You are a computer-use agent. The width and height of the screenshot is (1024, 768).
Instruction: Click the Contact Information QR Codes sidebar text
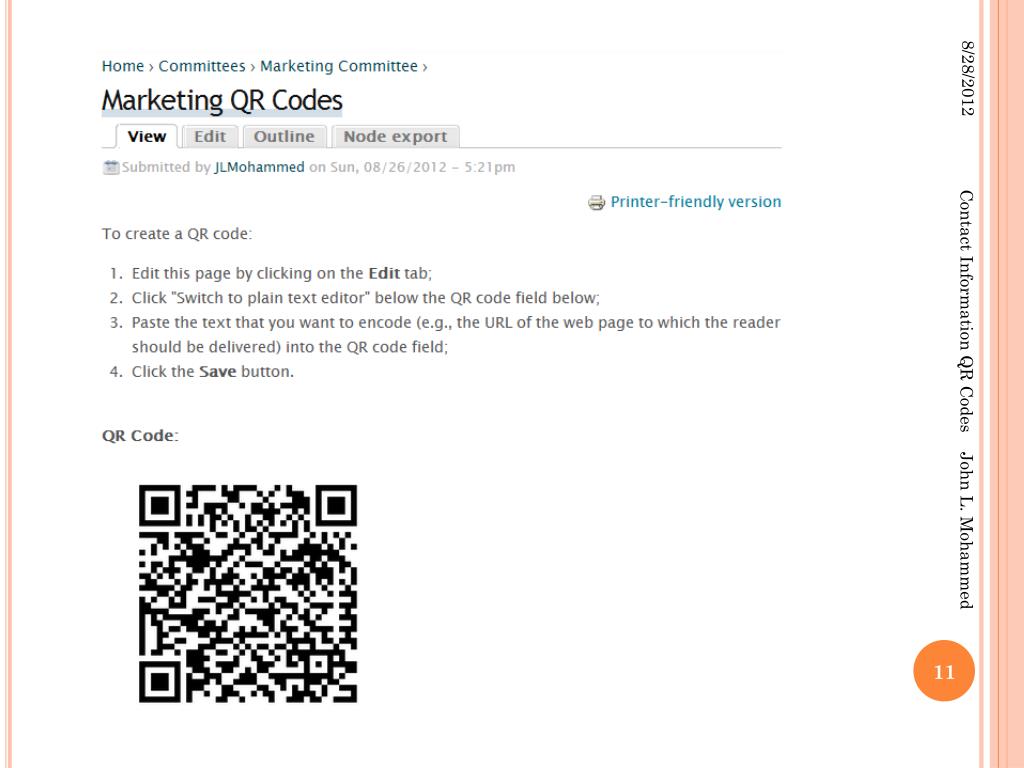(x=967, y=311)
